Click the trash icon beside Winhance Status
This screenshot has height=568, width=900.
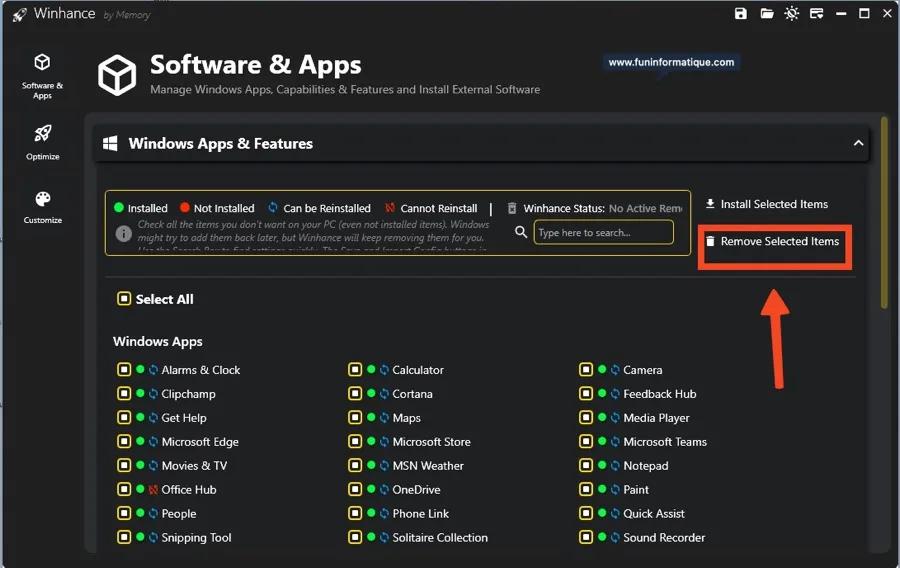[512, 208]
